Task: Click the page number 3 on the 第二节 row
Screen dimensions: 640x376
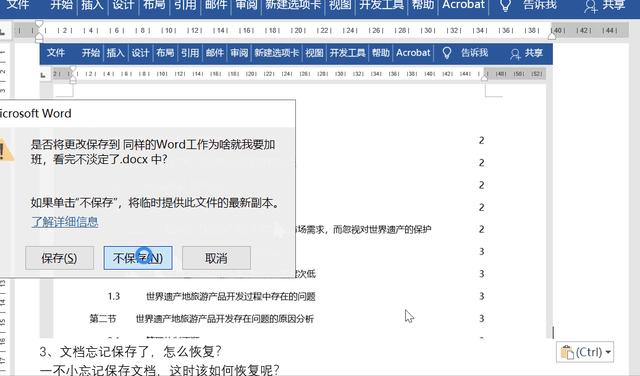Action: [482, 318]
